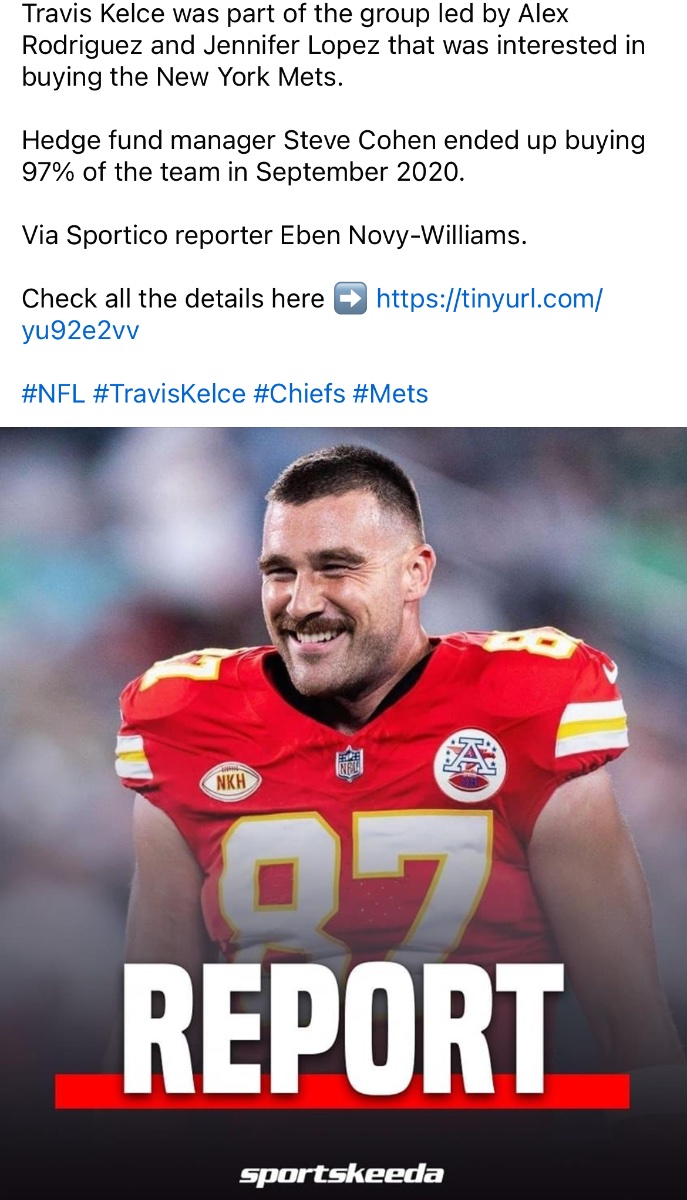Click the yellow 87 number on jersey front

(355, 880)
